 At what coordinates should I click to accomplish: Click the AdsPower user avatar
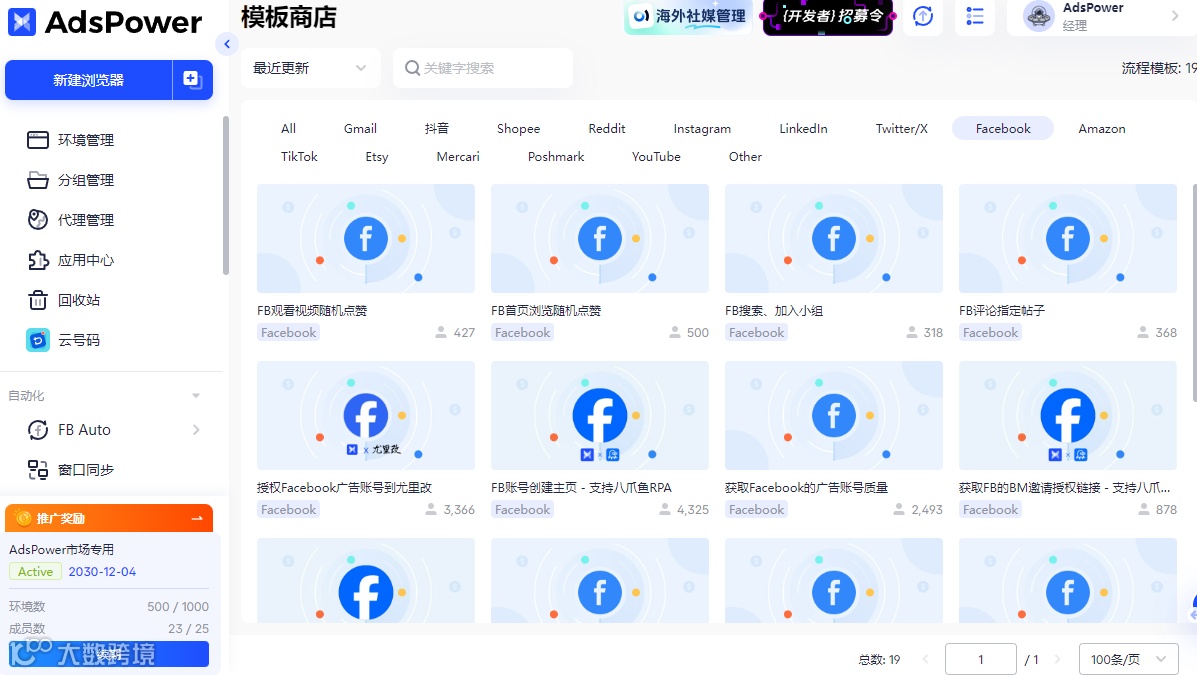tap(1038, 16)
